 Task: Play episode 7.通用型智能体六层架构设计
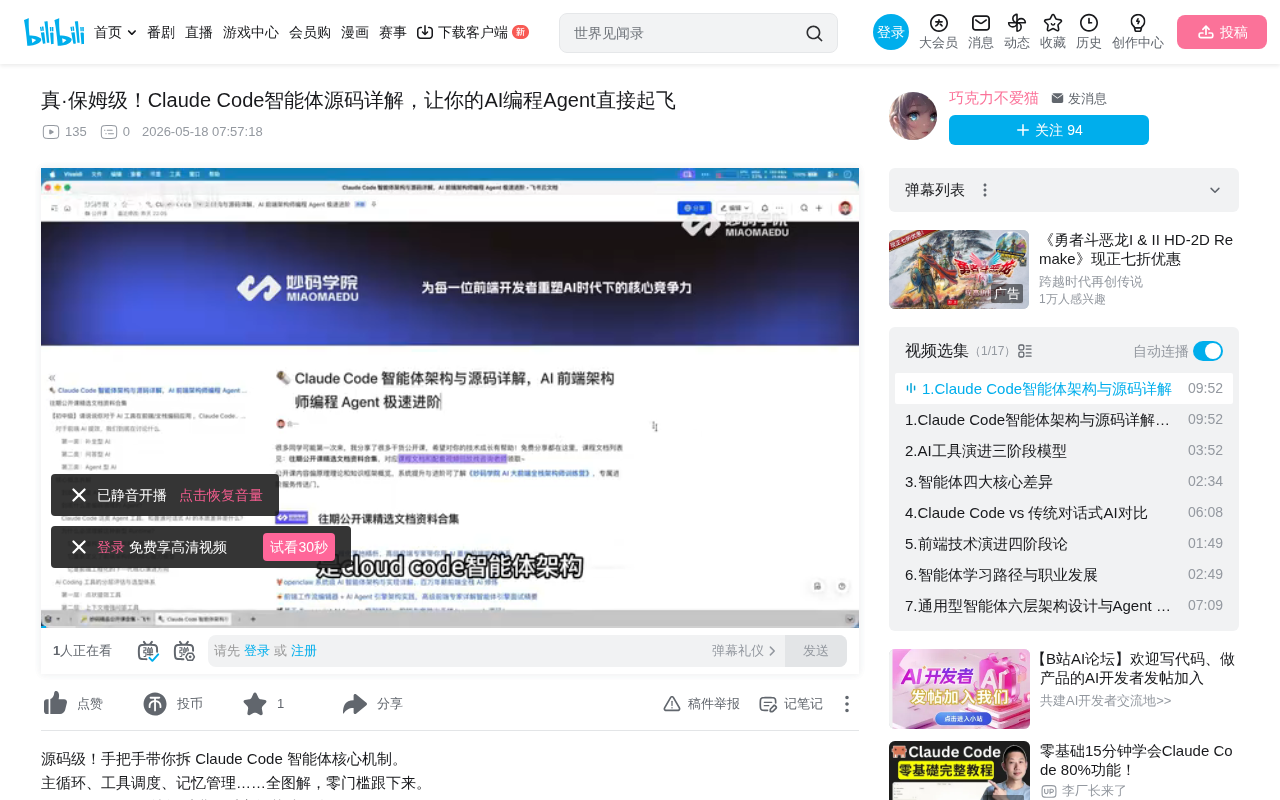pyautogui.click(x=1064, y=606)
